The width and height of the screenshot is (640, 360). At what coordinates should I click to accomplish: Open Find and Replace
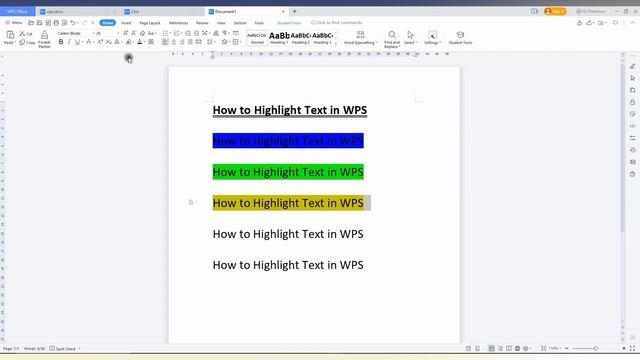pyautogui.click(x=391, y=39)
